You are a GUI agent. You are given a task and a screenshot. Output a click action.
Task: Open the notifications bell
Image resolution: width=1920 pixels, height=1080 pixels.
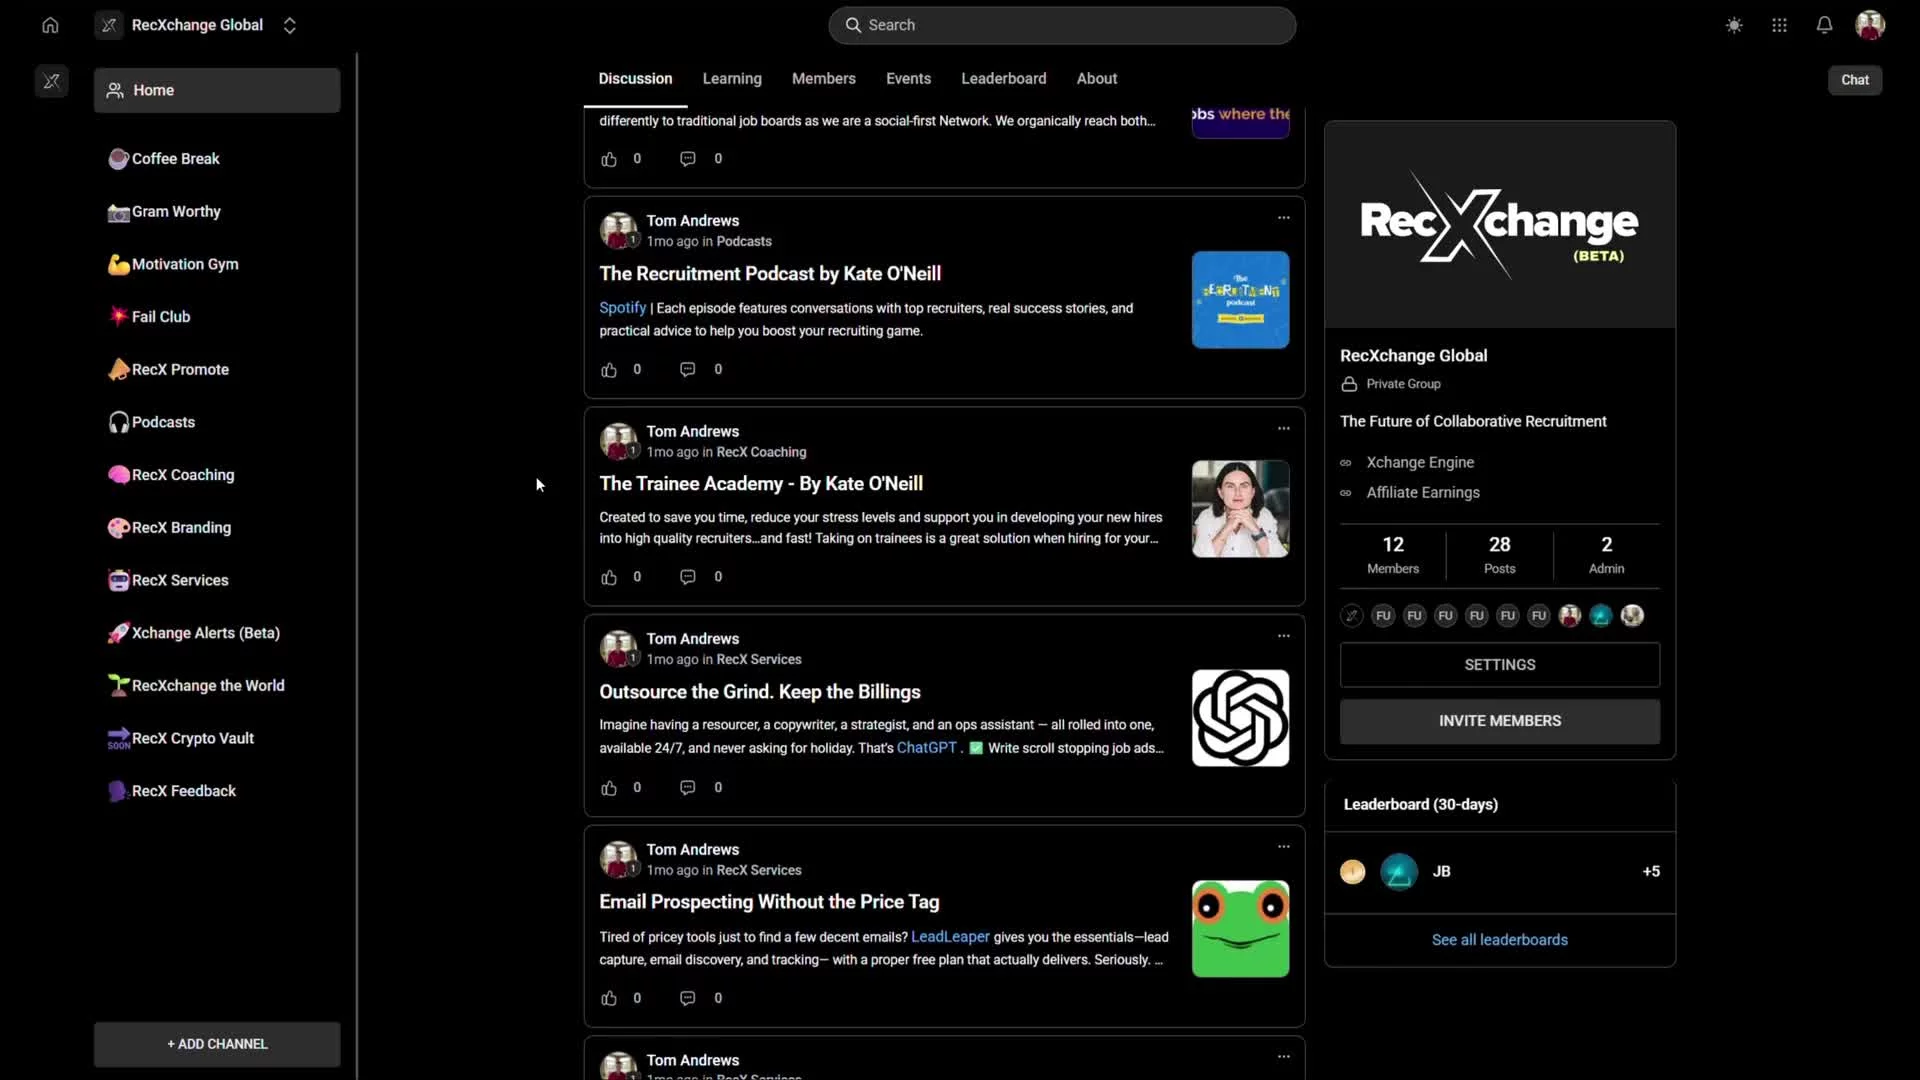click(1824, 25)
